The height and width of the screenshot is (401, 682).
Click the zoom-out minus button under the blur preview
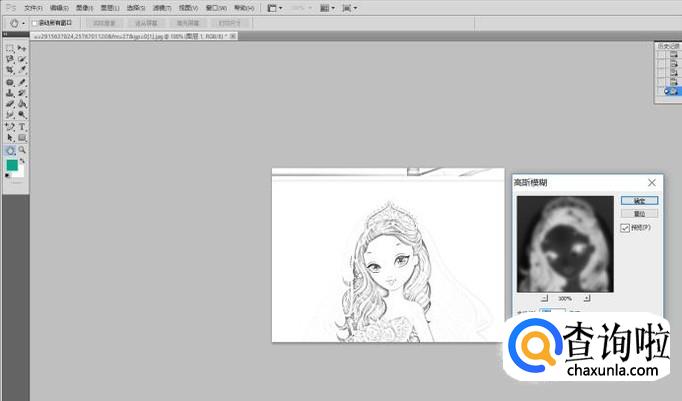(544, 298)
